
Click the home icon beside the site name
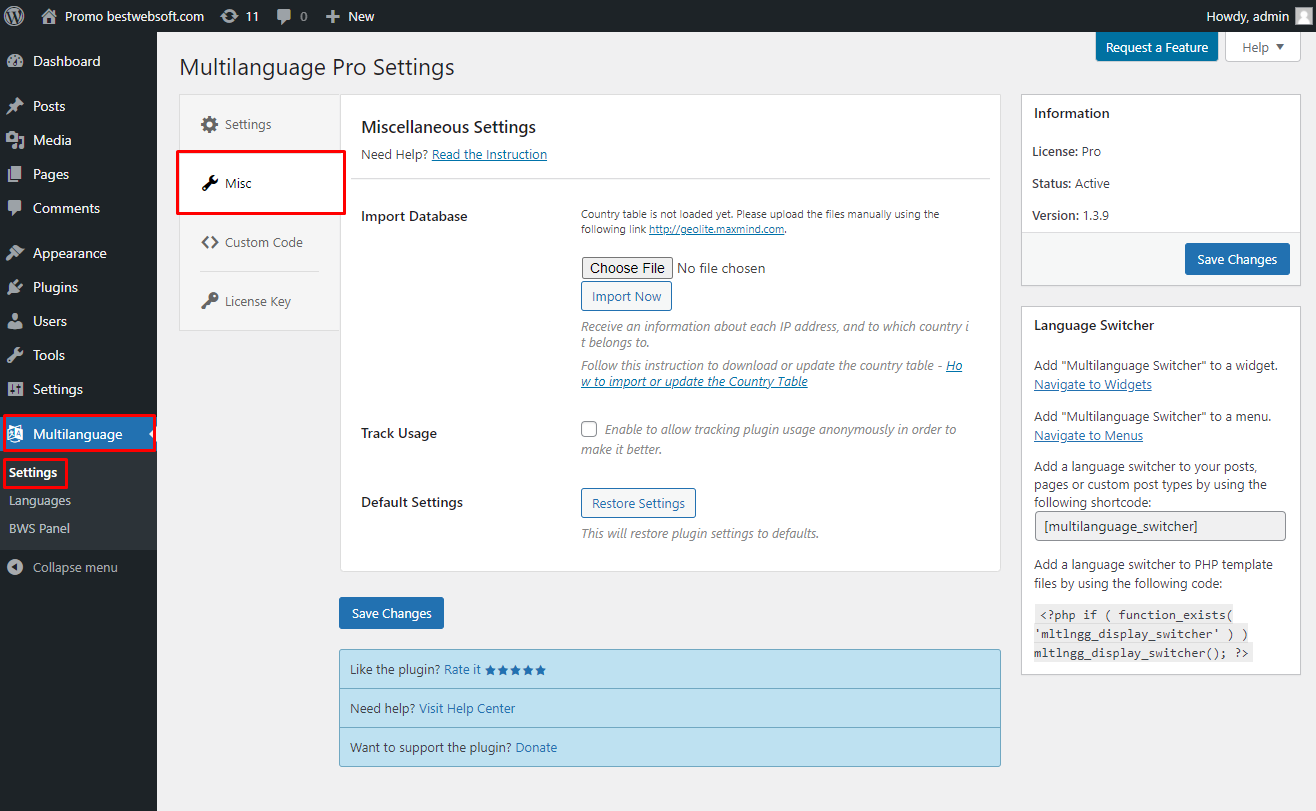click(49, 16)
